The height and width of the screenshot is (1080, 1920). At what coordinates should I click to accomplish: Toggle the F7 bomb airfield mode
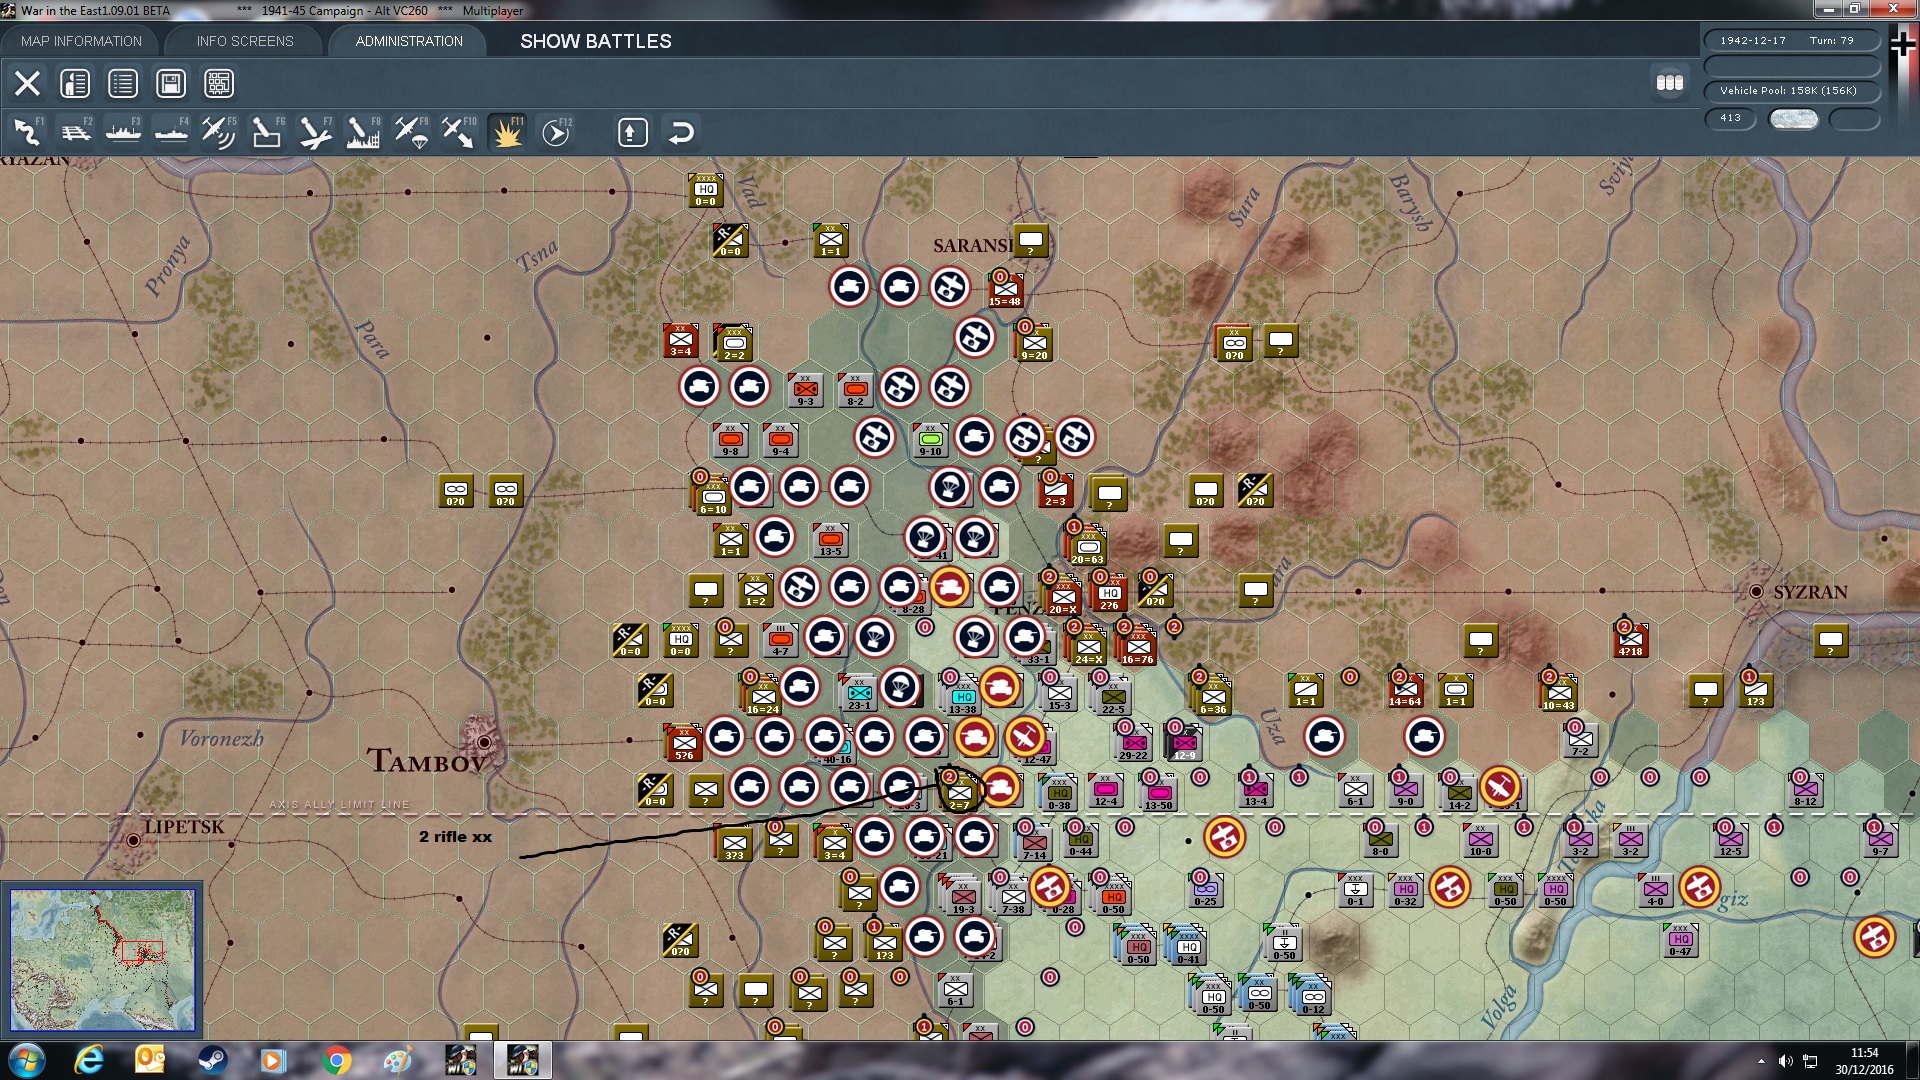(314, 132)
